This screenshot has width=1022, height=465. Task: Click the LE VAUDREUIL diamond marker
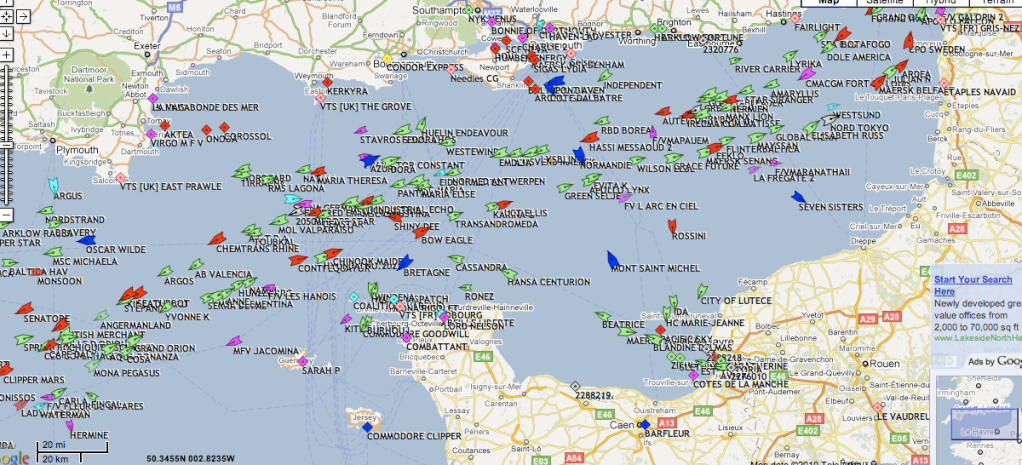tap(878, 407)
